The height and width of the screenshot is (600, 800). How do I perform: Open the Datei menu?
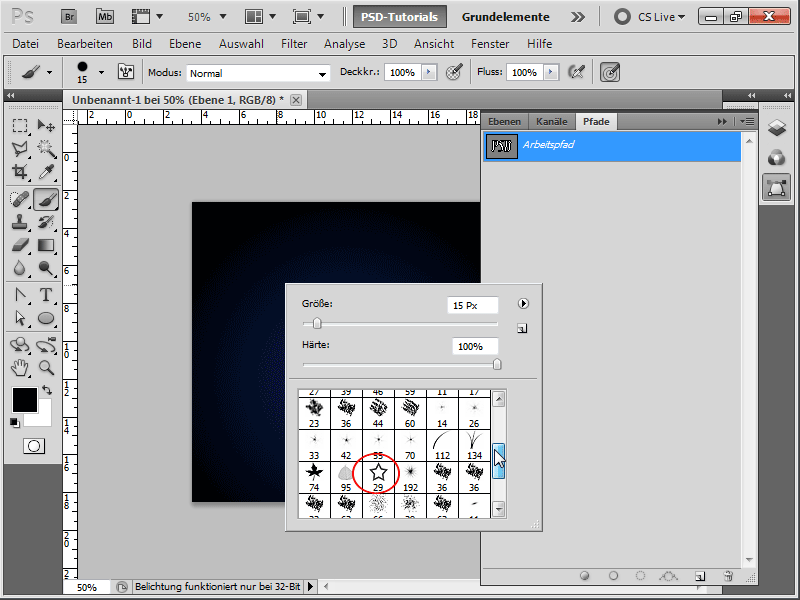click(x=26, y=44)
